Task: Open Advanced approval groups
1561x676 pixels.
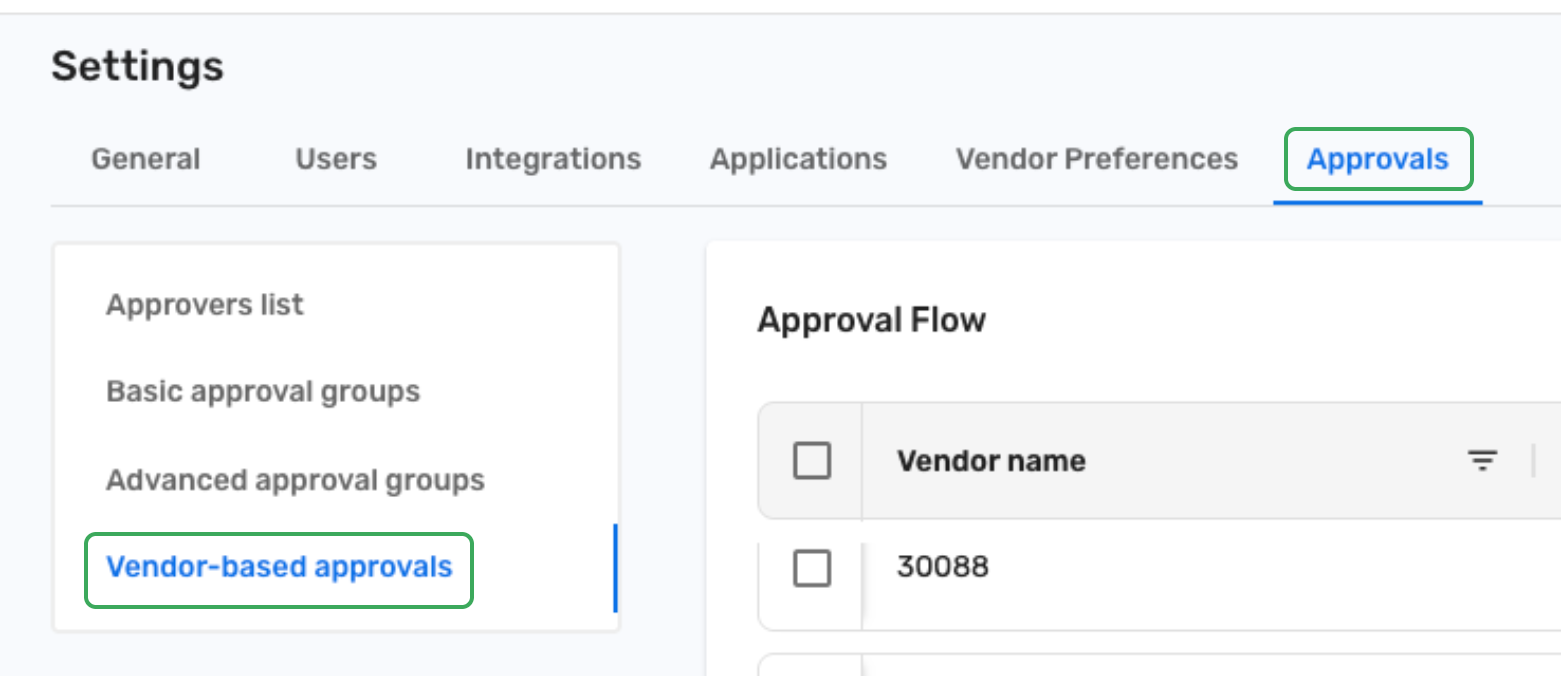Action: point(295,480)
